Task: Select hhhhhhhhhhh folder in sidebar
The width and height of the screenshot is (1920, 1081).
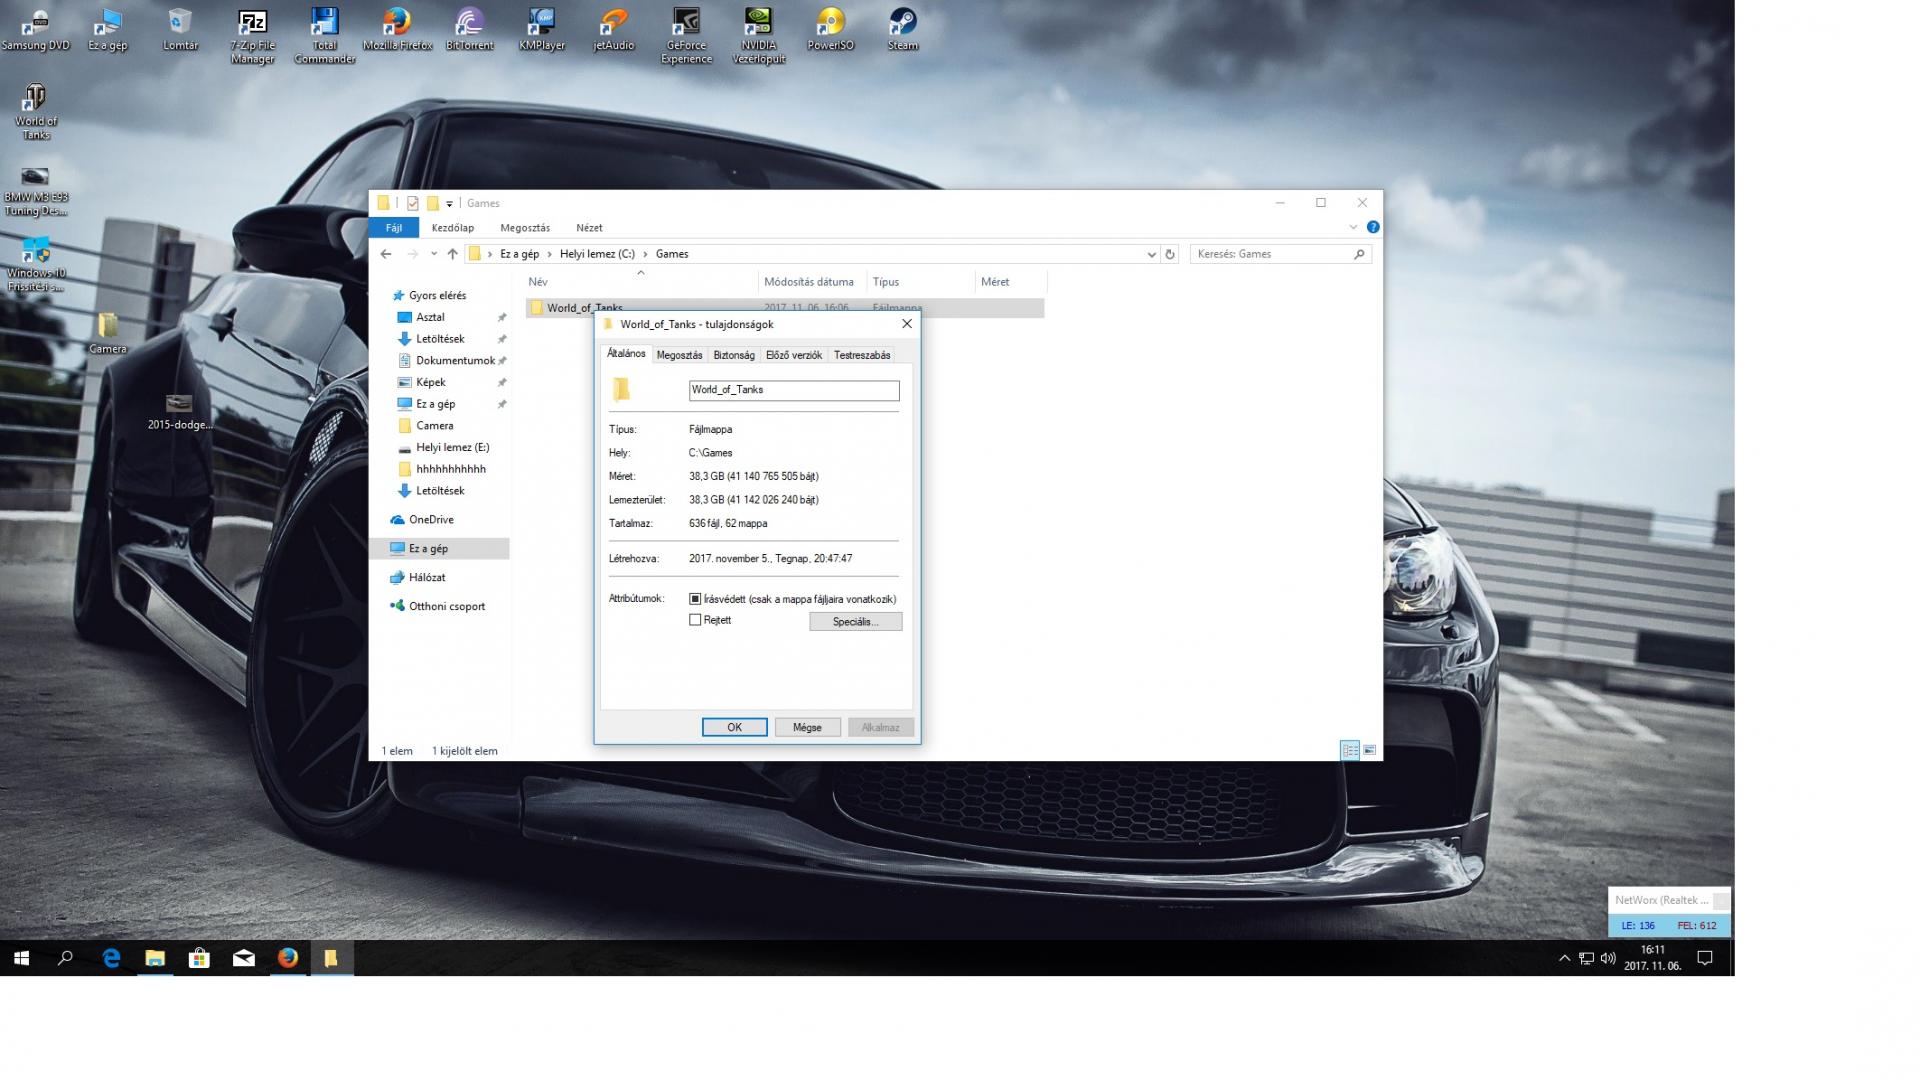Action: (x=450, y=469)
